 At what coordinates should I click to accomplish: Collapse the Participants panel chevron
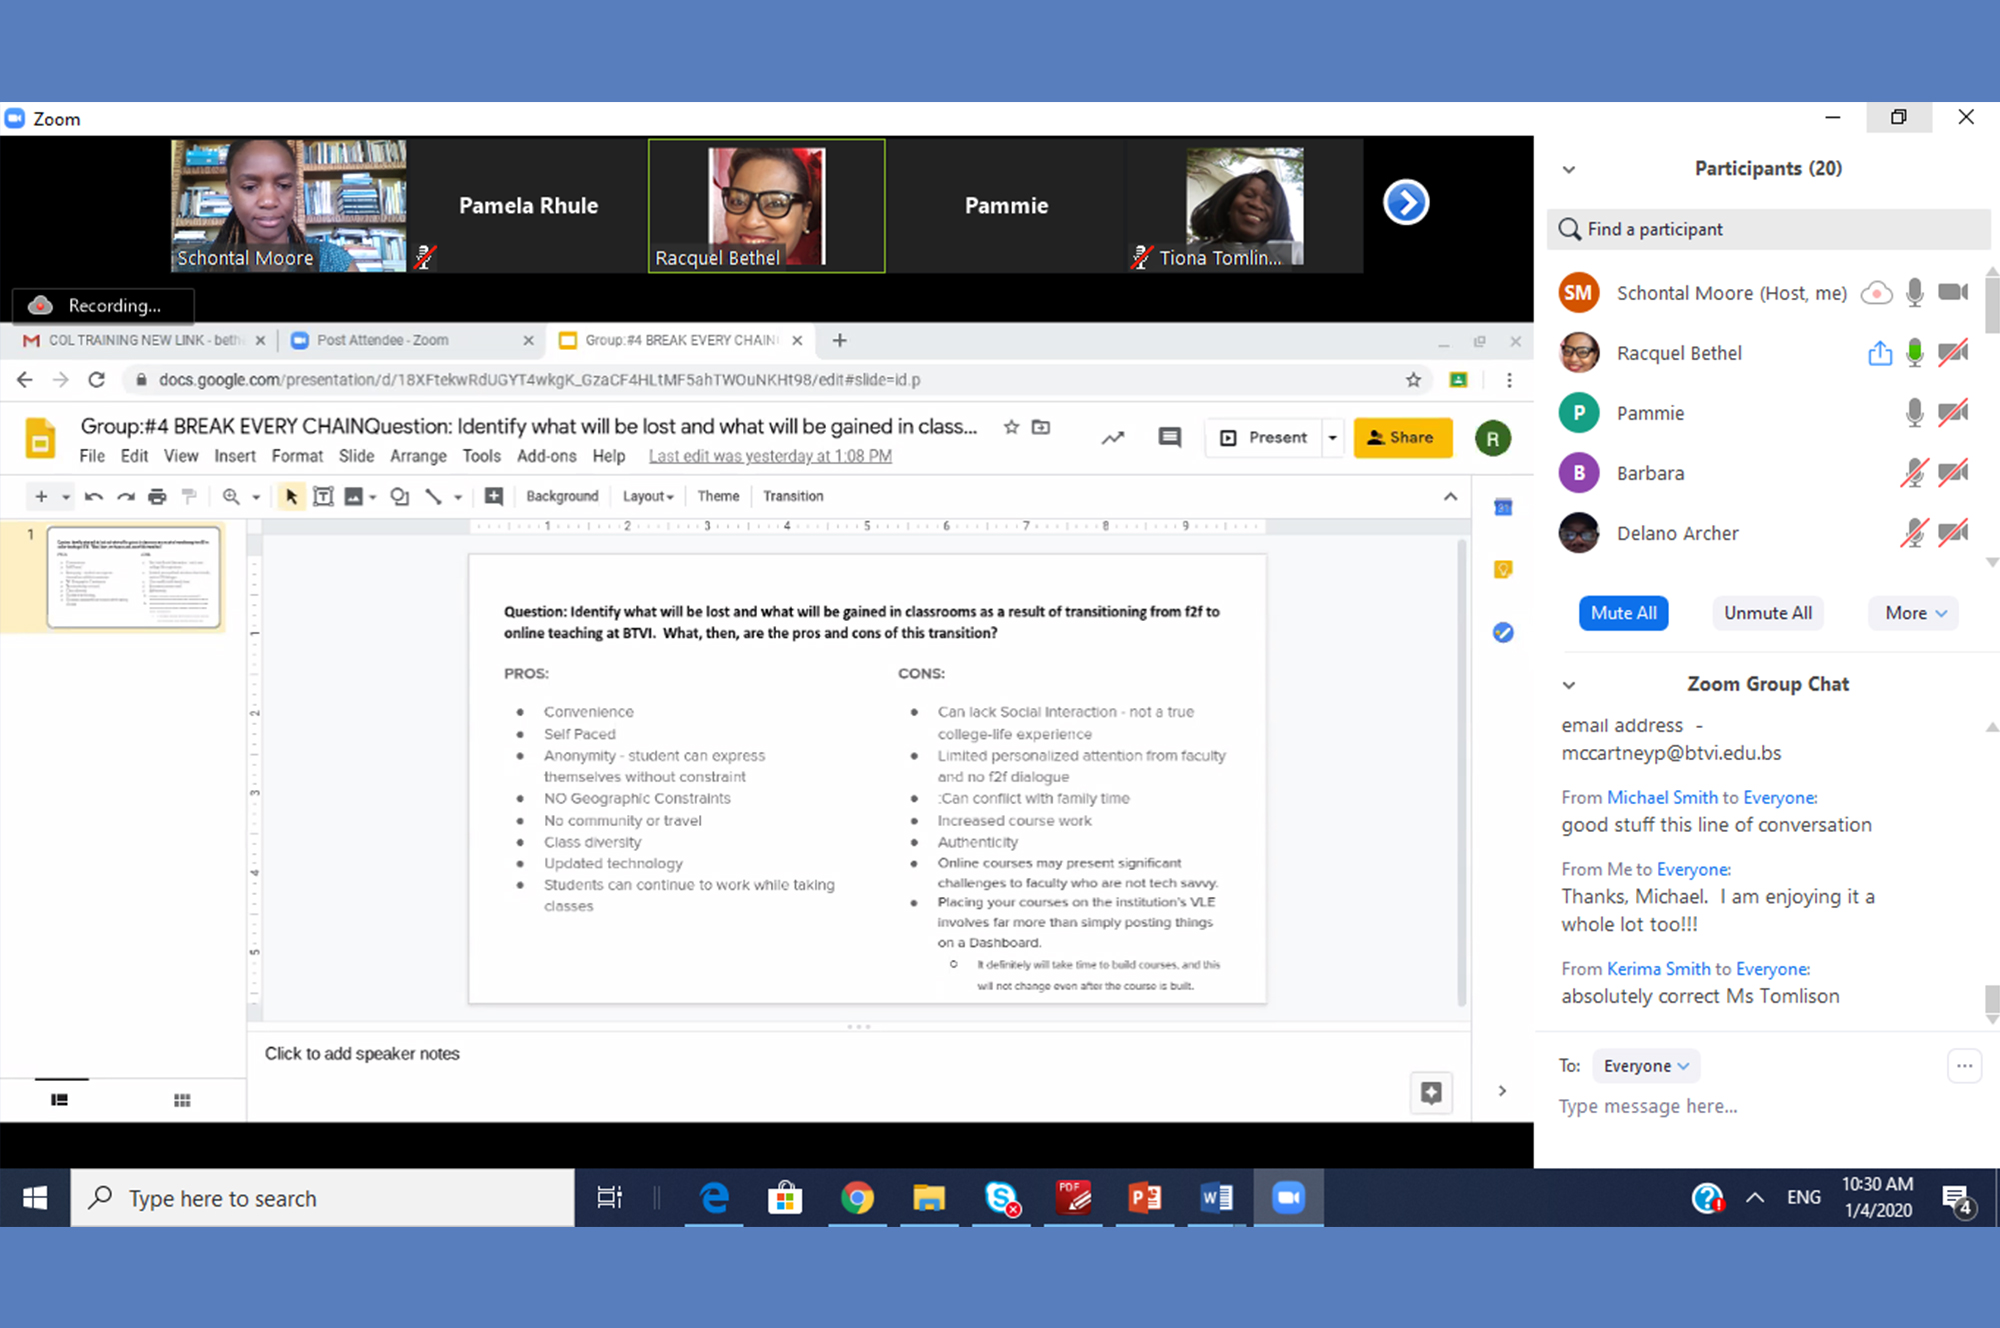tap(1569, 170)
